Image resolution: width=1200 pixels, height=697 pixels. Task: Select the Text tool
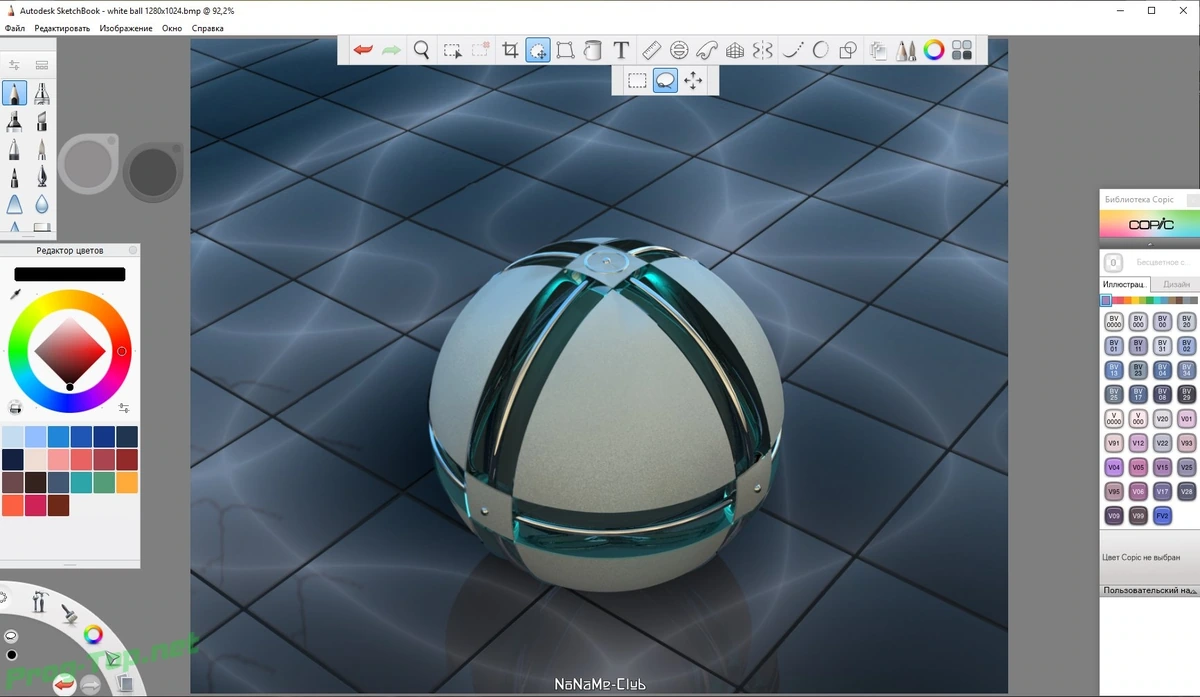click(621, 50)
